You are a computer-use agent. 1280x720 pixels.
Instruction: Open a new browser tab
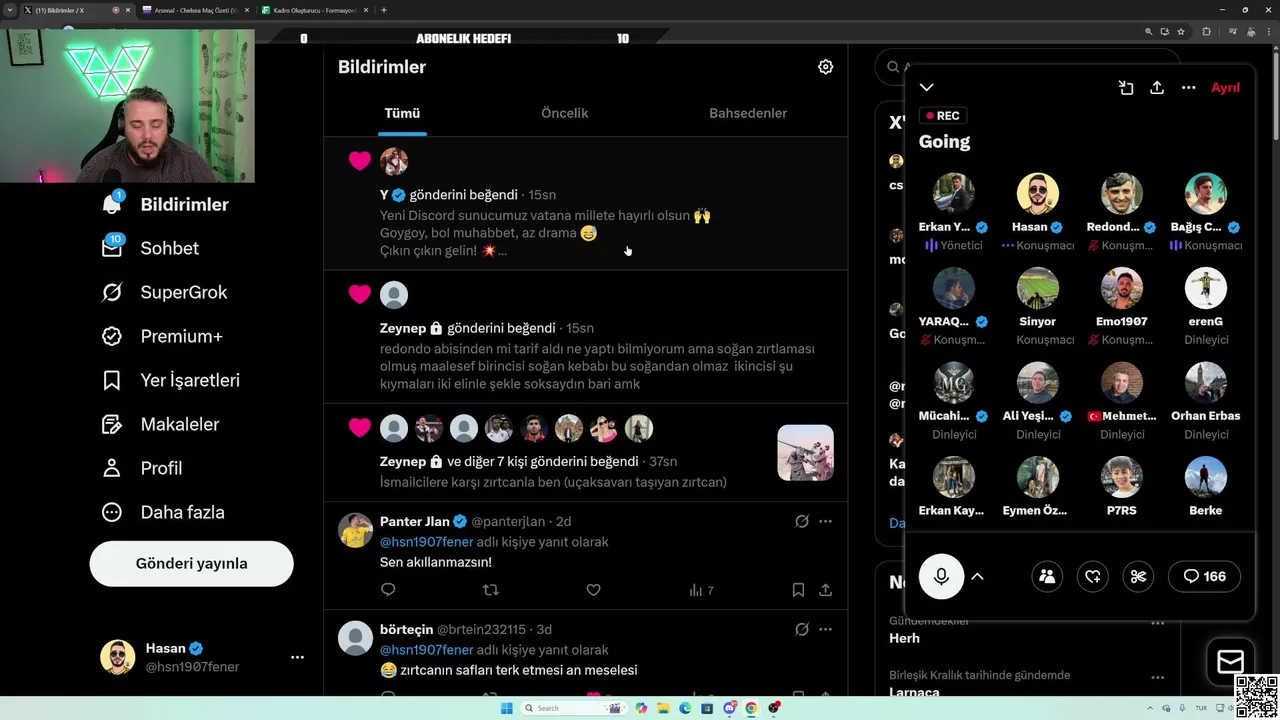(384, 10)
